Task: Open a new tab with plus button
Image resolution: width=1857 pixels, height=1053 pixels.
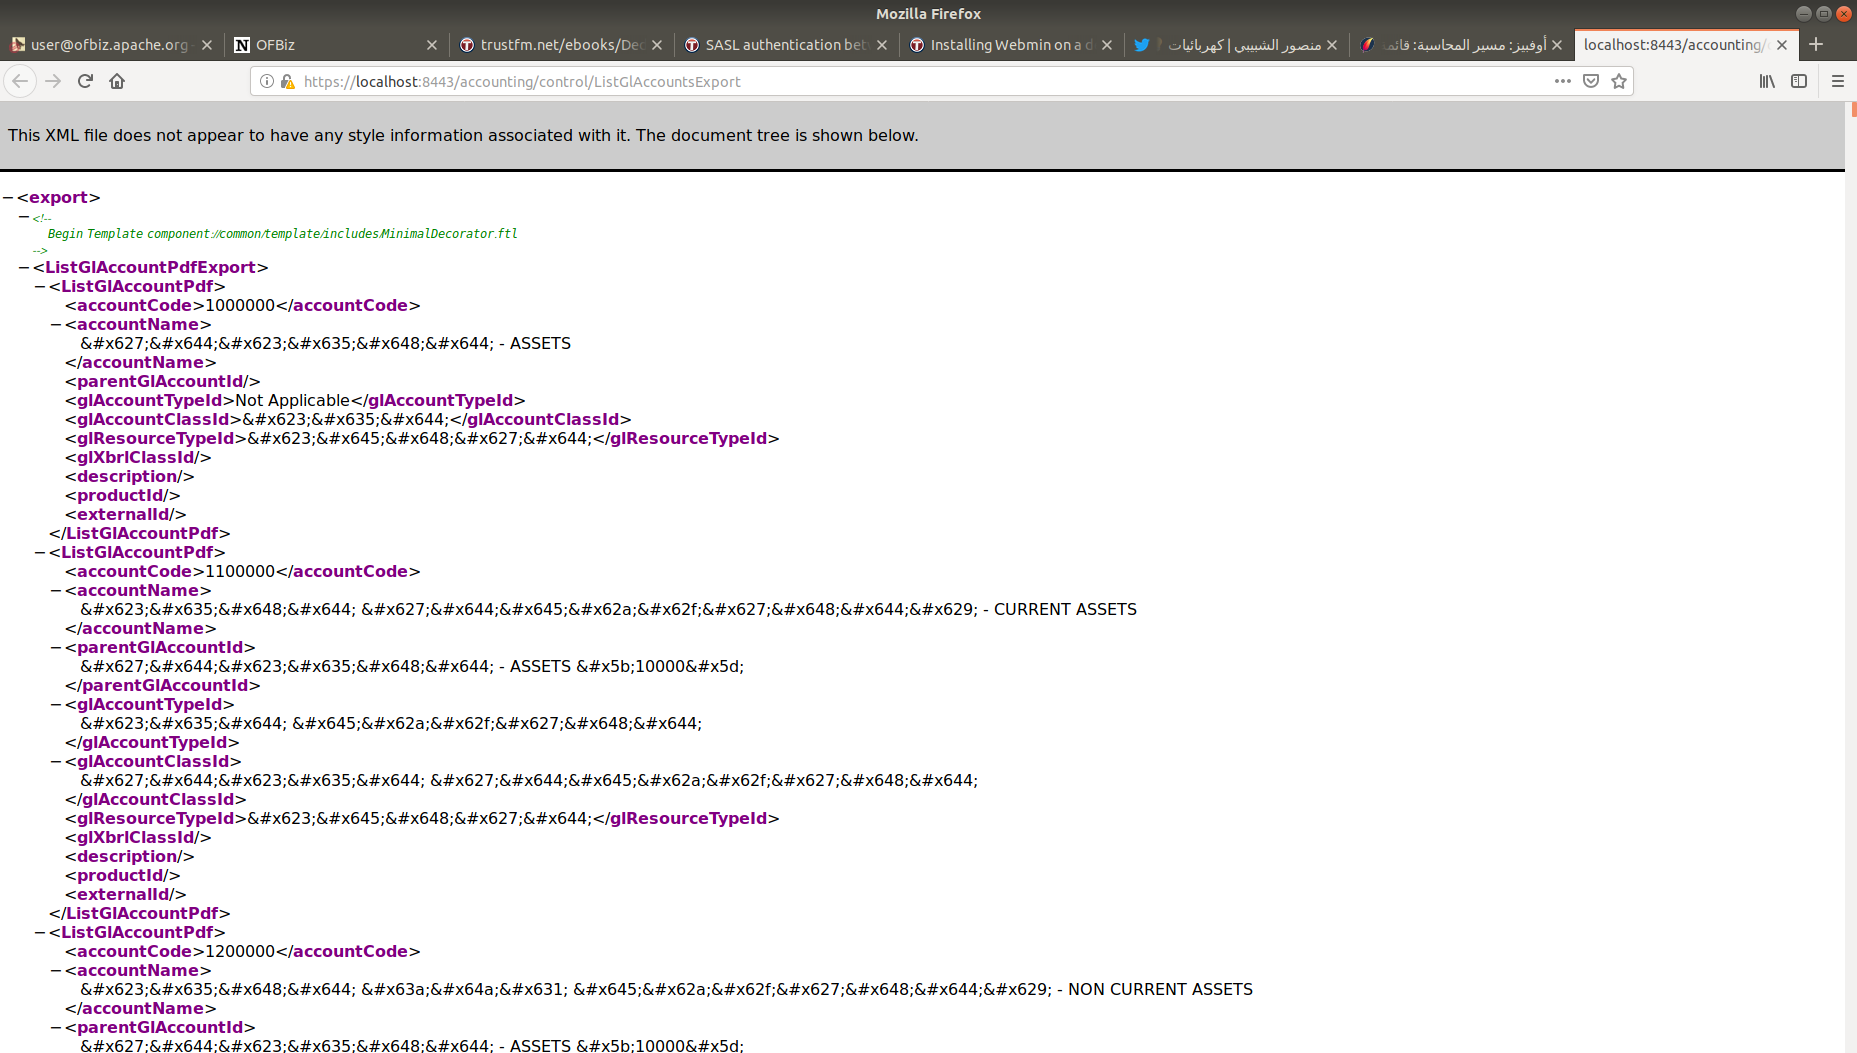Action: (x=1816, y=44)
